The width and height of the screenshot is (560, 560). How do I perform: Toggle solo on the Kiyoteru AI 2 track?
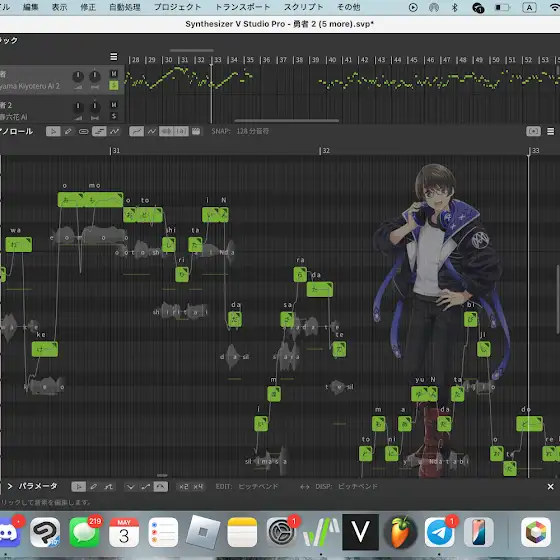click(114, 85)
